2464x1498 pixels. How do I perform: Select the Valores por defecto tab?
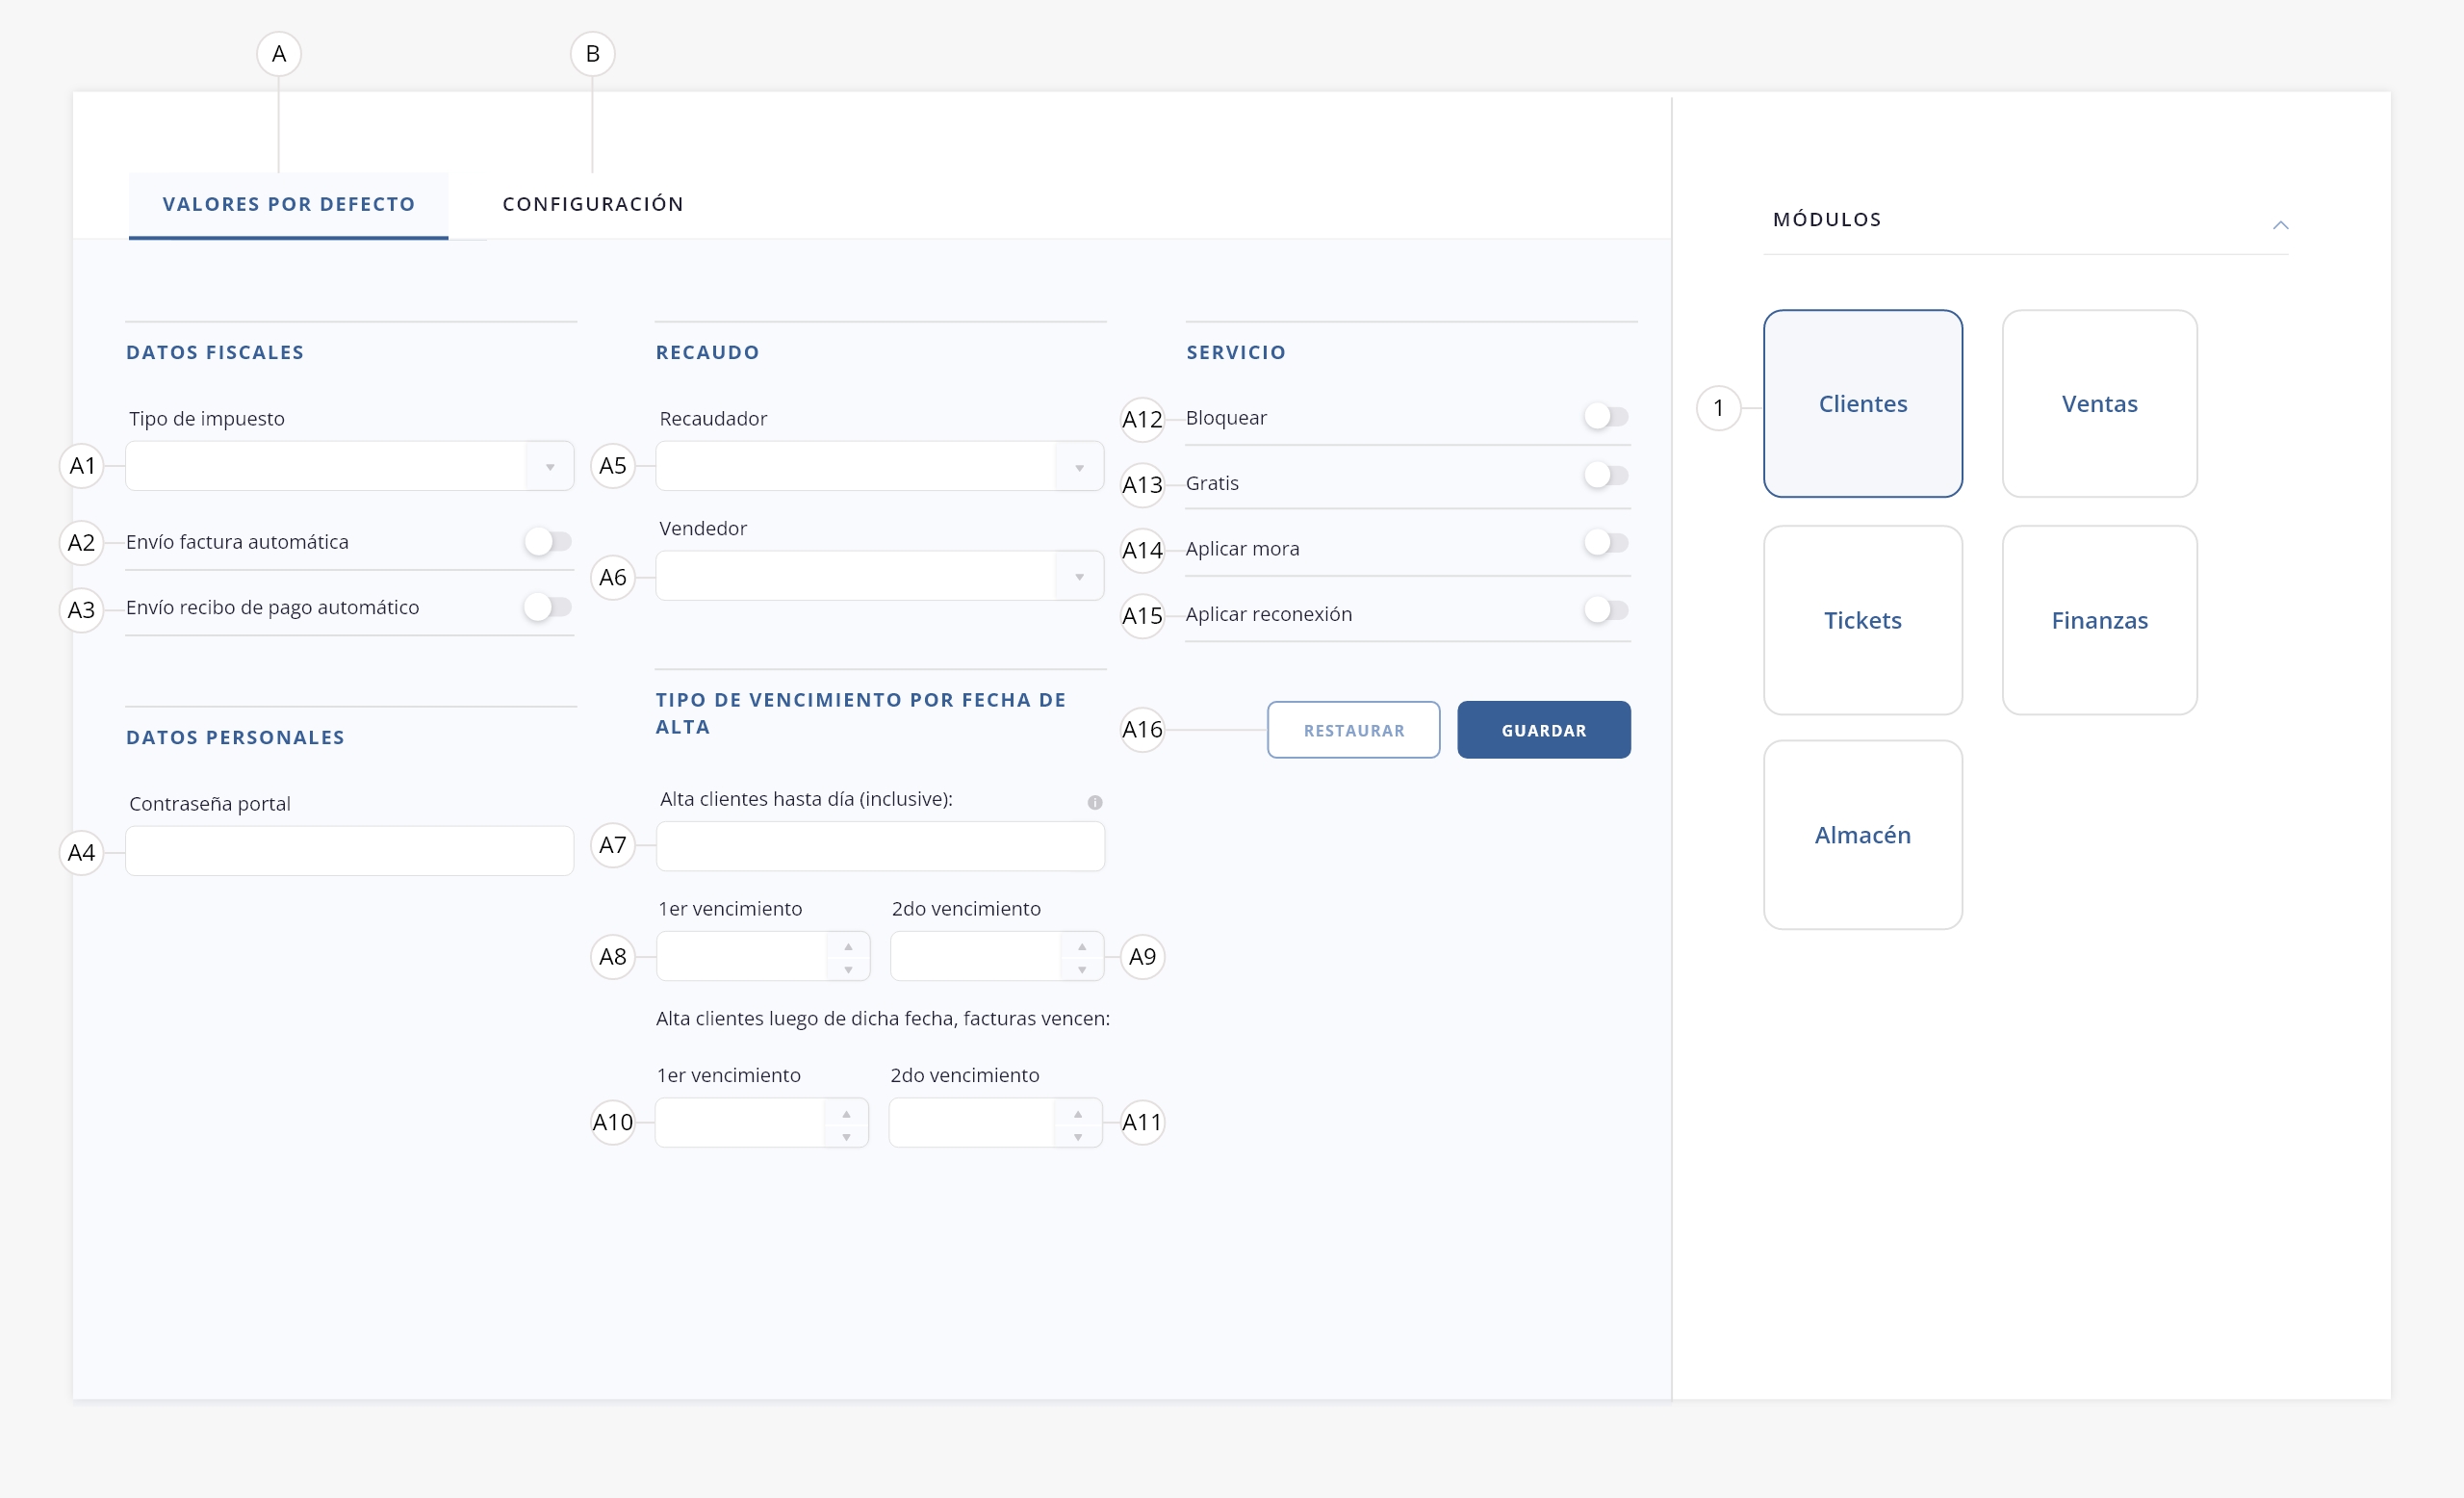288,204
